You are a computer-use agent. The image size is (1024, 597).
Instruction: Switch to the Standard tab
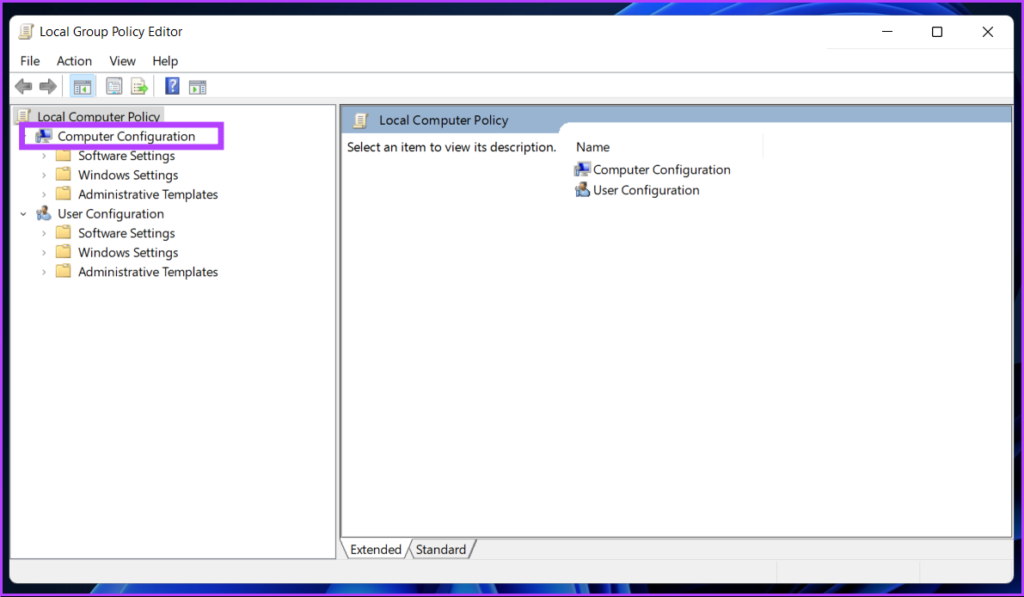(x=441, y=549)
